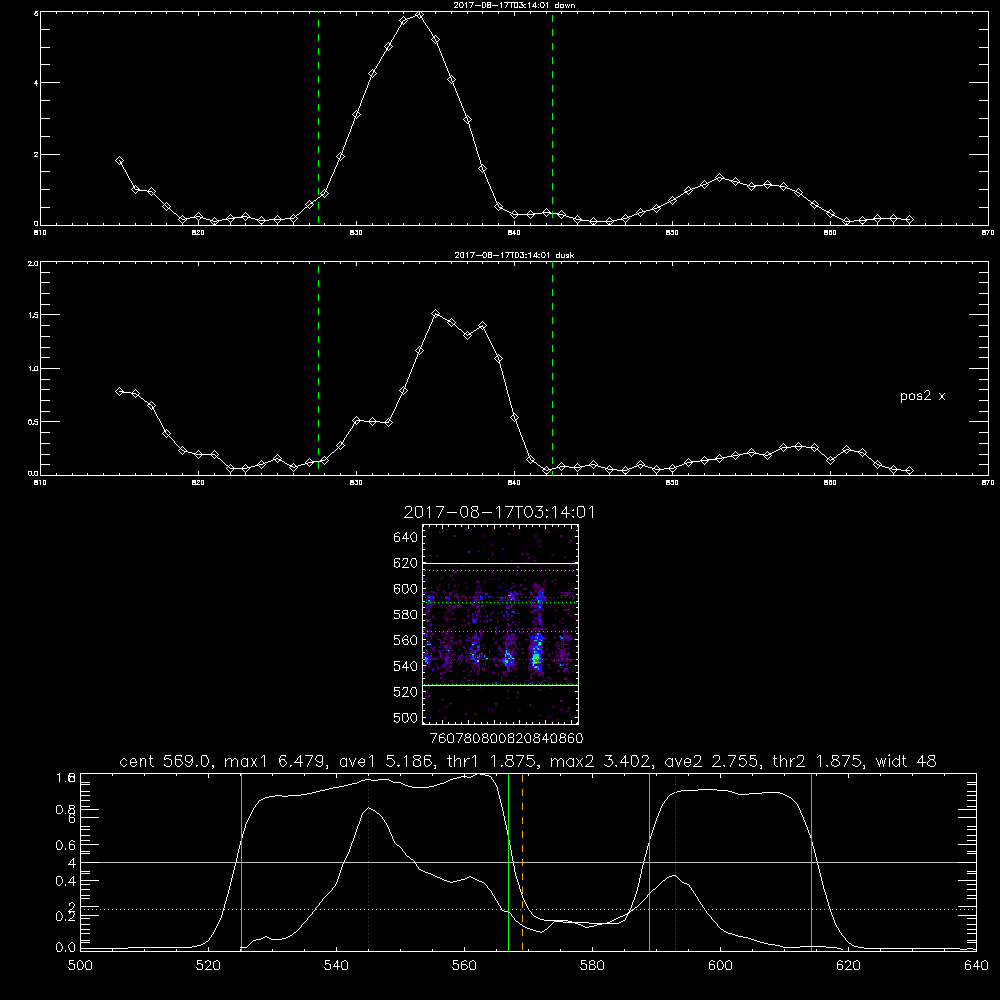Click the dusk plot y-axis label '2.0'
Screen dimensions: 1000x1000
[33, 263]
